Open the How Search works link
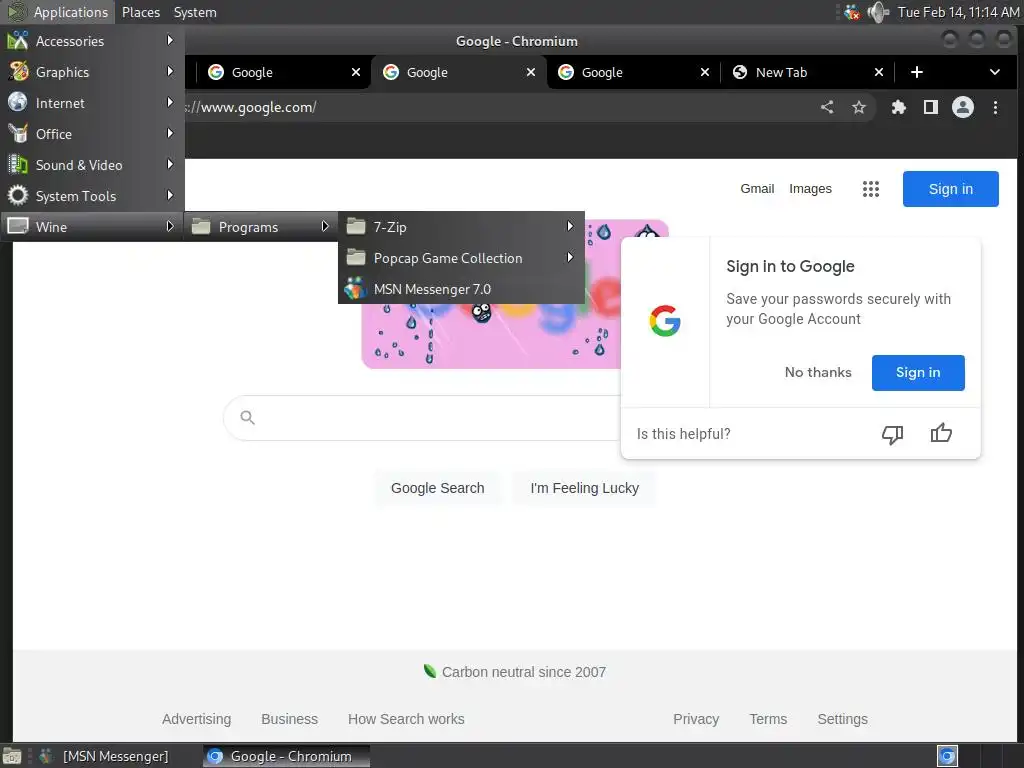This screenshot has height=768, width=1024. point(406,719)
